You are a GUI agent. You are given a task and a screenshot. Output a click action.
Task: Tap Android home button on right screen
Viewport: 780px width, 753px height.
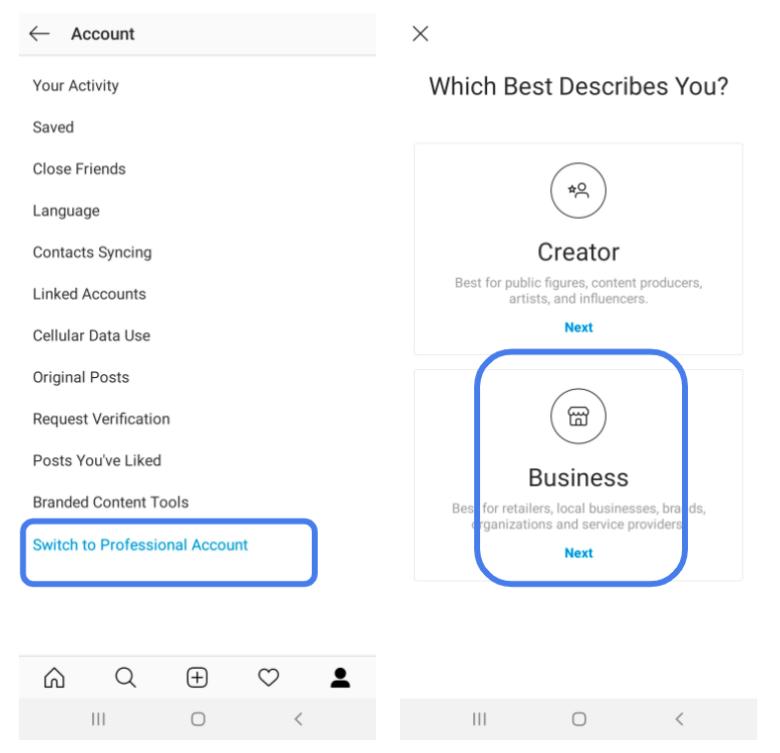coord(579,719)
